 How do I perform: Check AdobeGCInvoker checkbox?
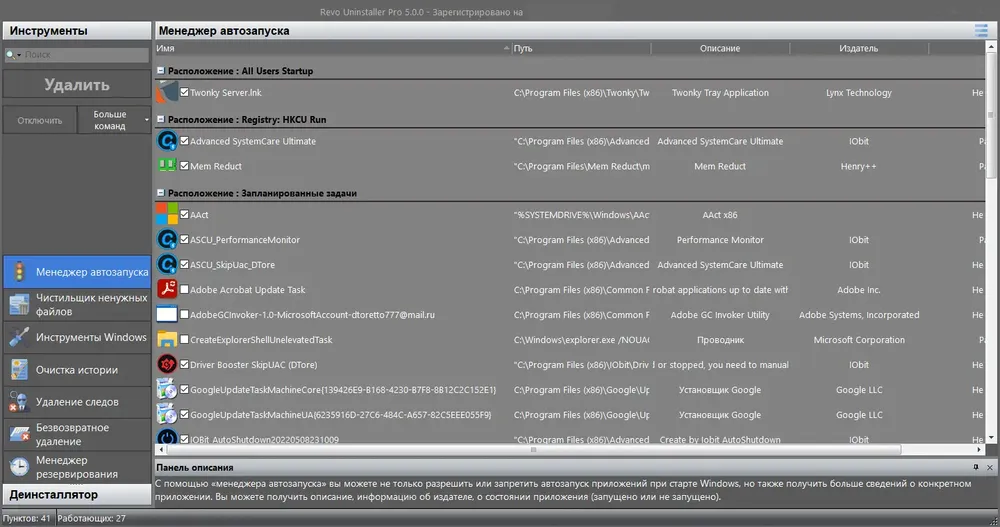[x=184, y=314]
